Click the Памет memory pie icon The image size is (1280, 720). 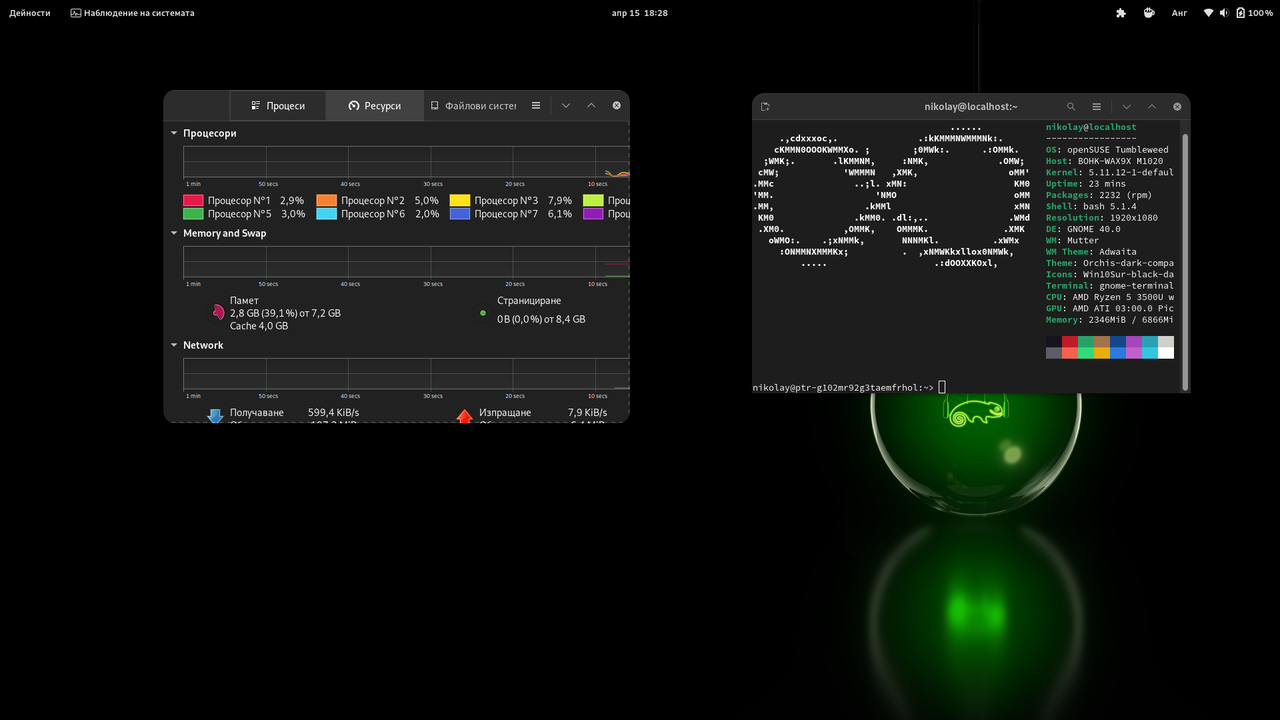217,313
